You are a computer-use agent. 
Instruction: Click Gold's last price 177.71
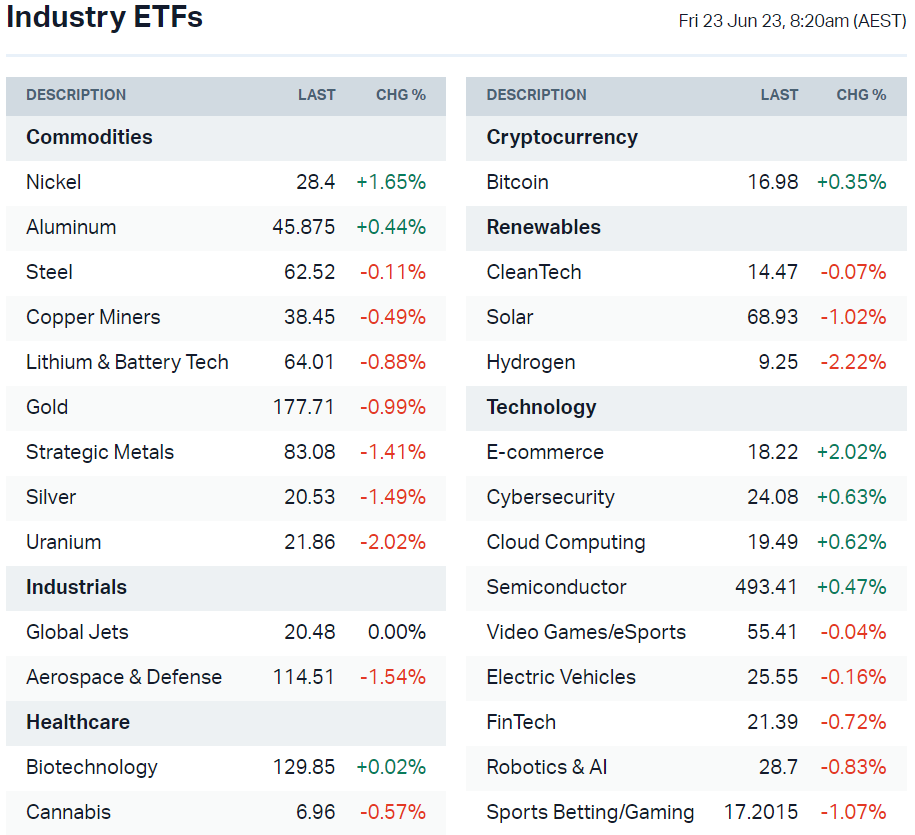click(x=304, y=407)
